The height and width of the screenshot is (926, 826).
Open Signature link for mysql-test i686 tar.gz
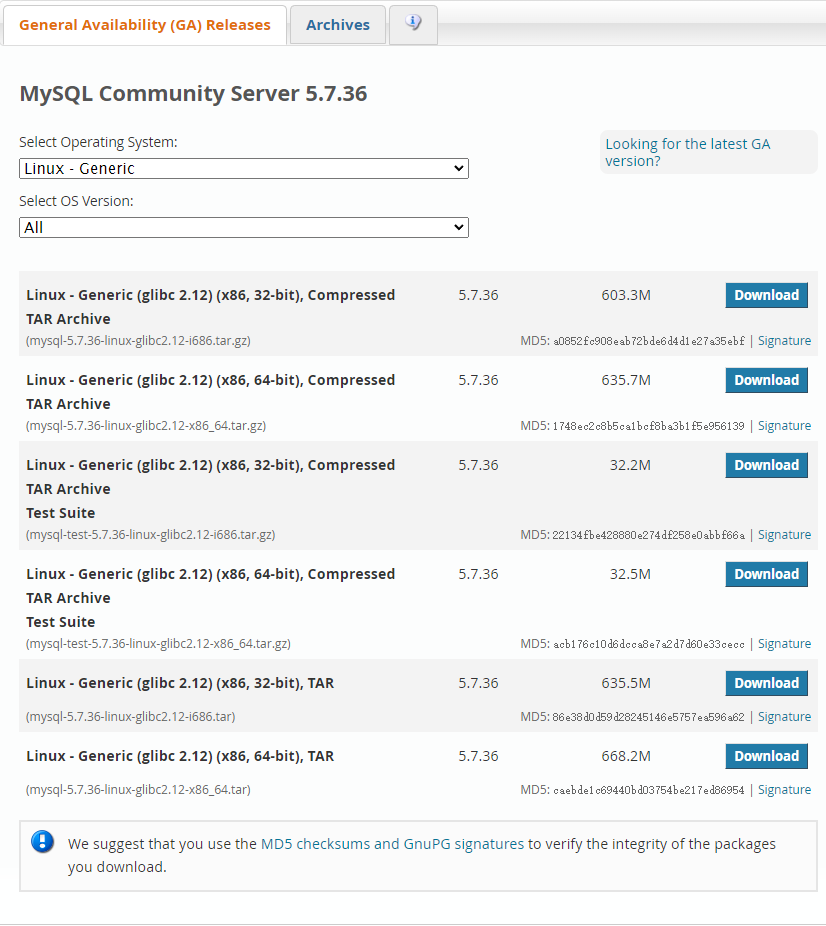click(784, 535)
